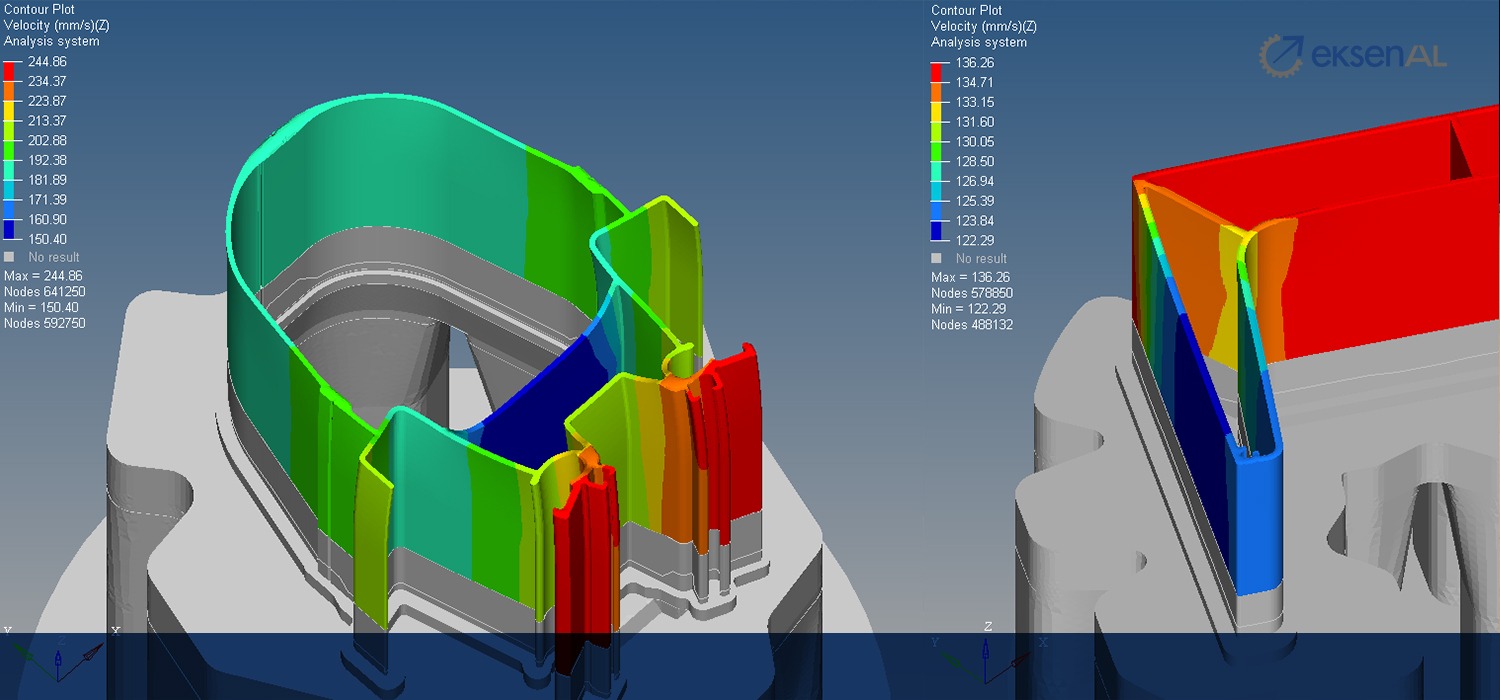
Task: Select the 122.29 legend minimum value on right
Action: pos(974,240)
